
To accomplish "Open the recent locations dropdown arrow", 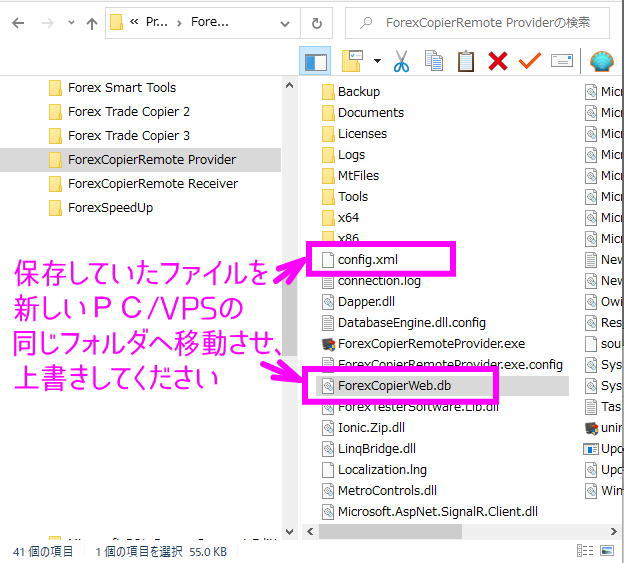I will click(71, 23).
